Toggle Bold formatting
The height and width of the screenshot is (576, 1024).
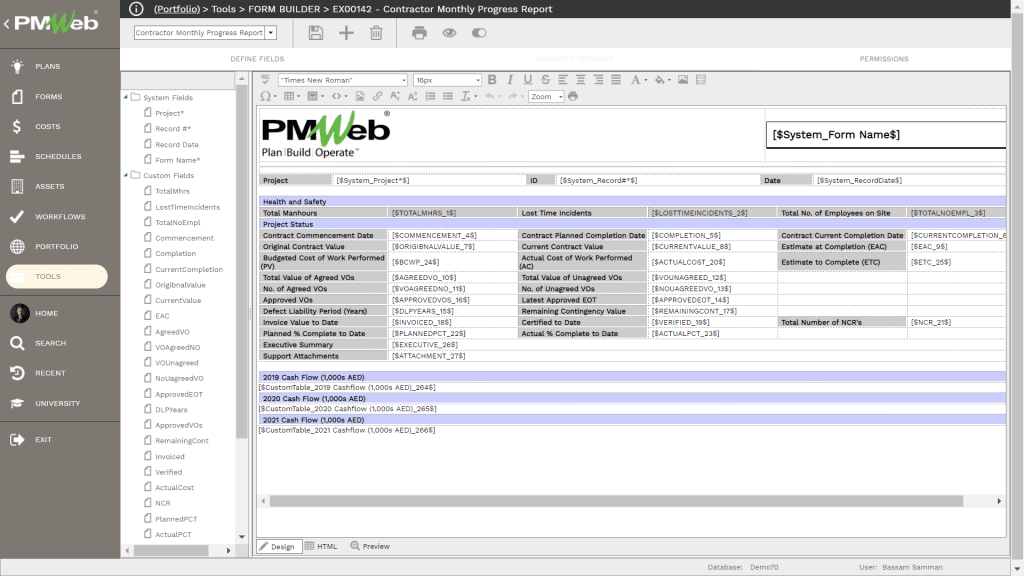point(492,80)
